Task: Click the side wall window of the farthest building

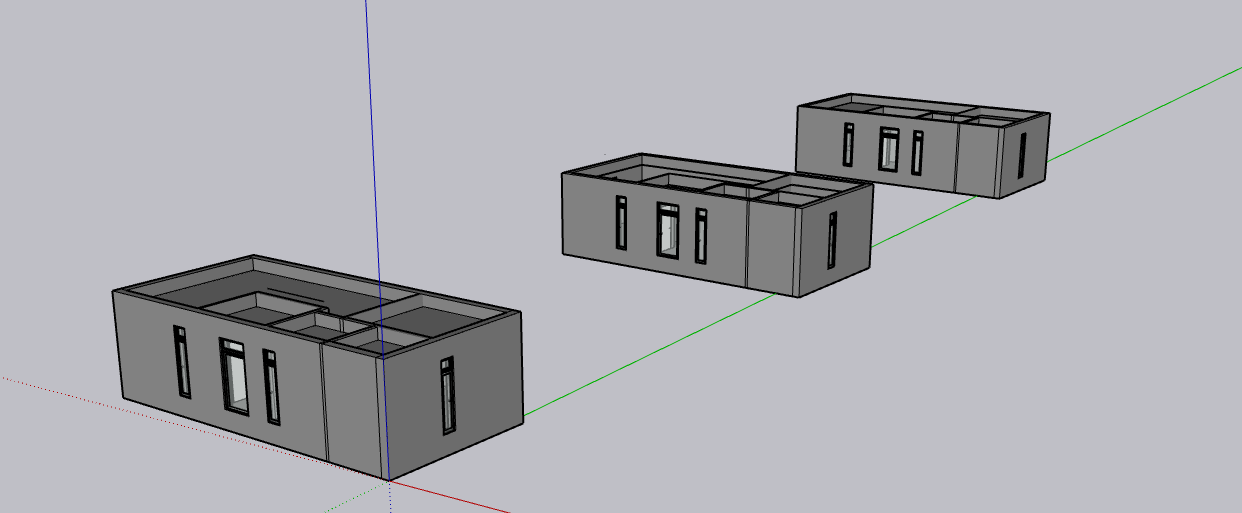Action: pyautogui.click(x=1022, y=154)
